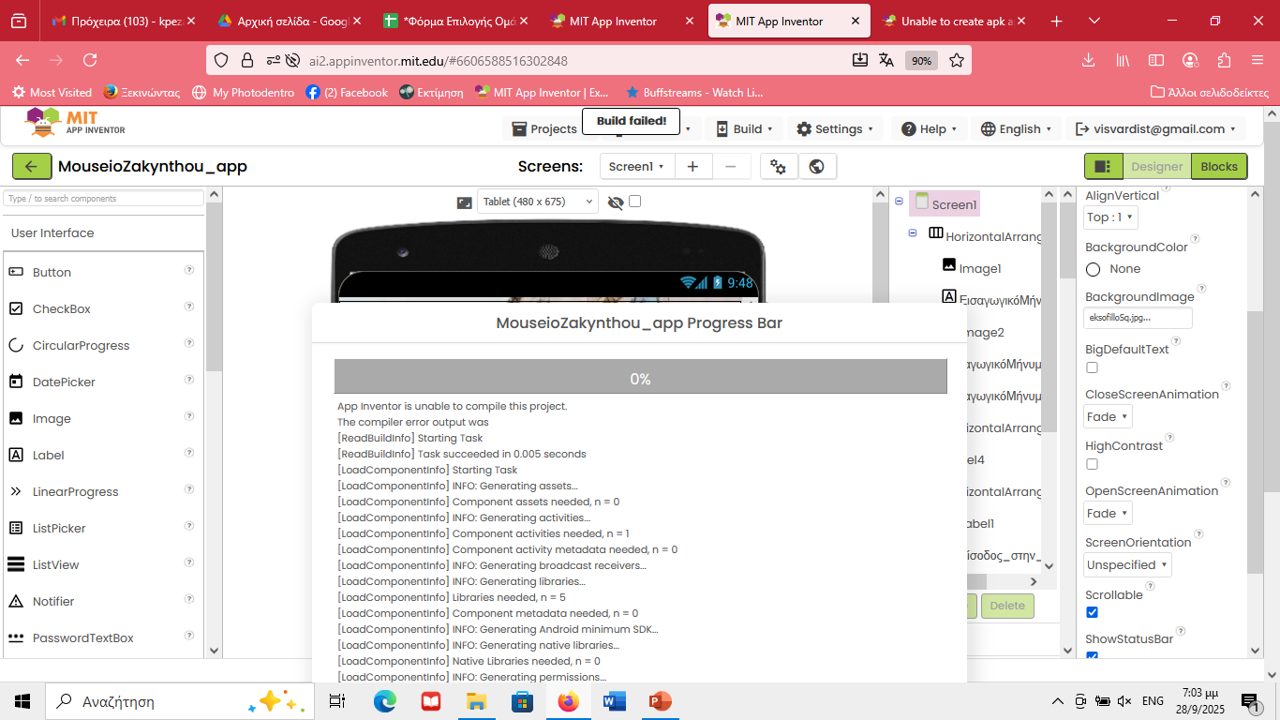Open project properties gears icon
The image size is (1280, 720).
779,167
